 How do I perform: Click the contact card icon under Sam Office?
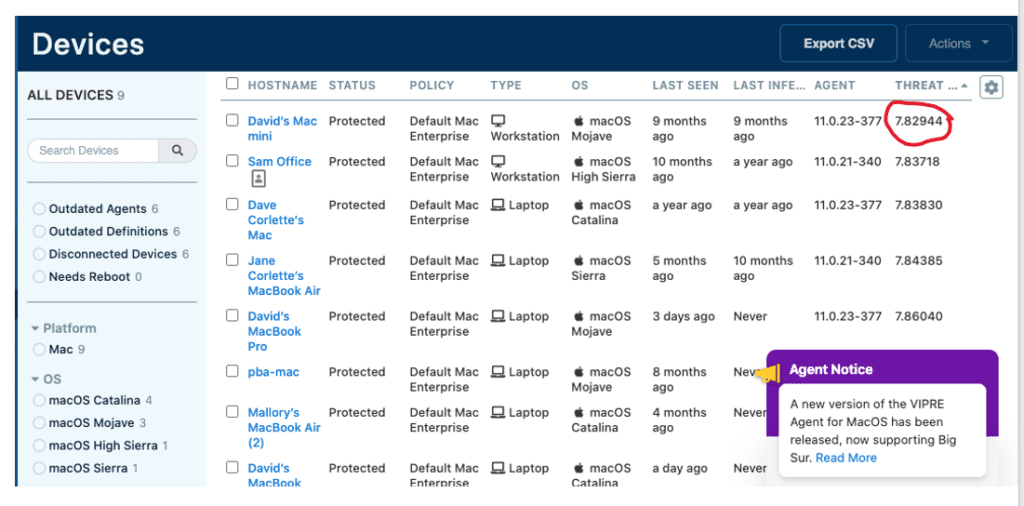coord(258,179)
